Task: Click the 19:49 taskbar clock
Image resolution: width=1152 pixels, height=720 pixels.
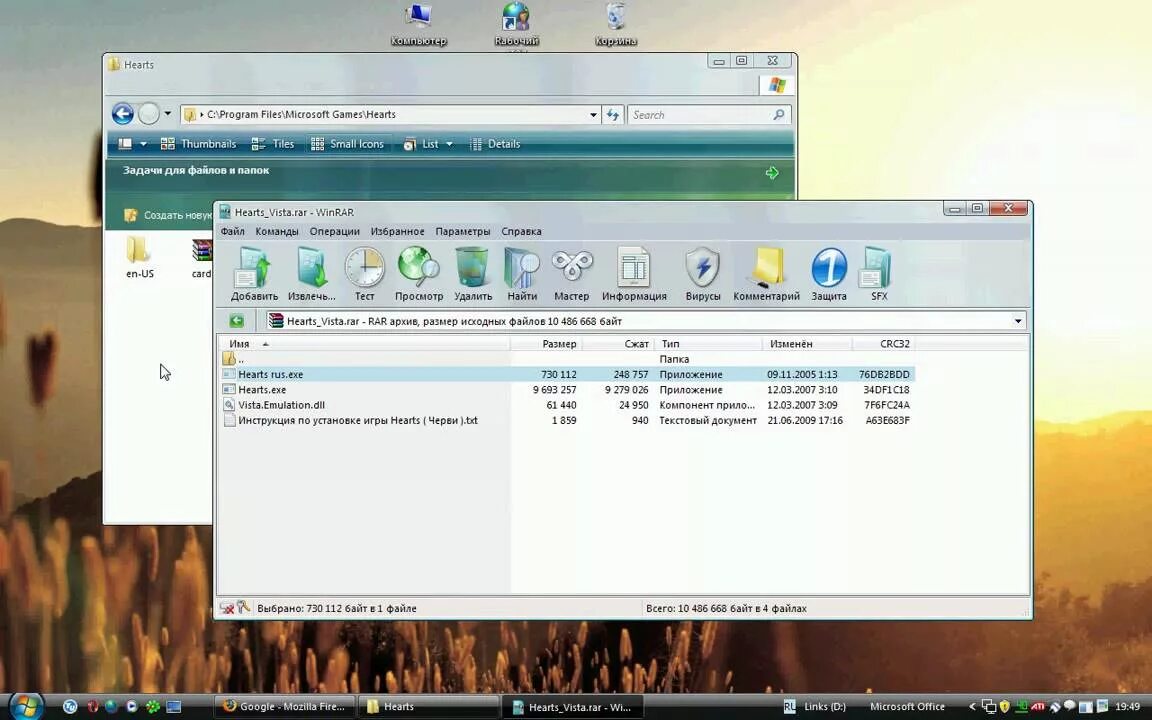Action: click(1127, 707)
